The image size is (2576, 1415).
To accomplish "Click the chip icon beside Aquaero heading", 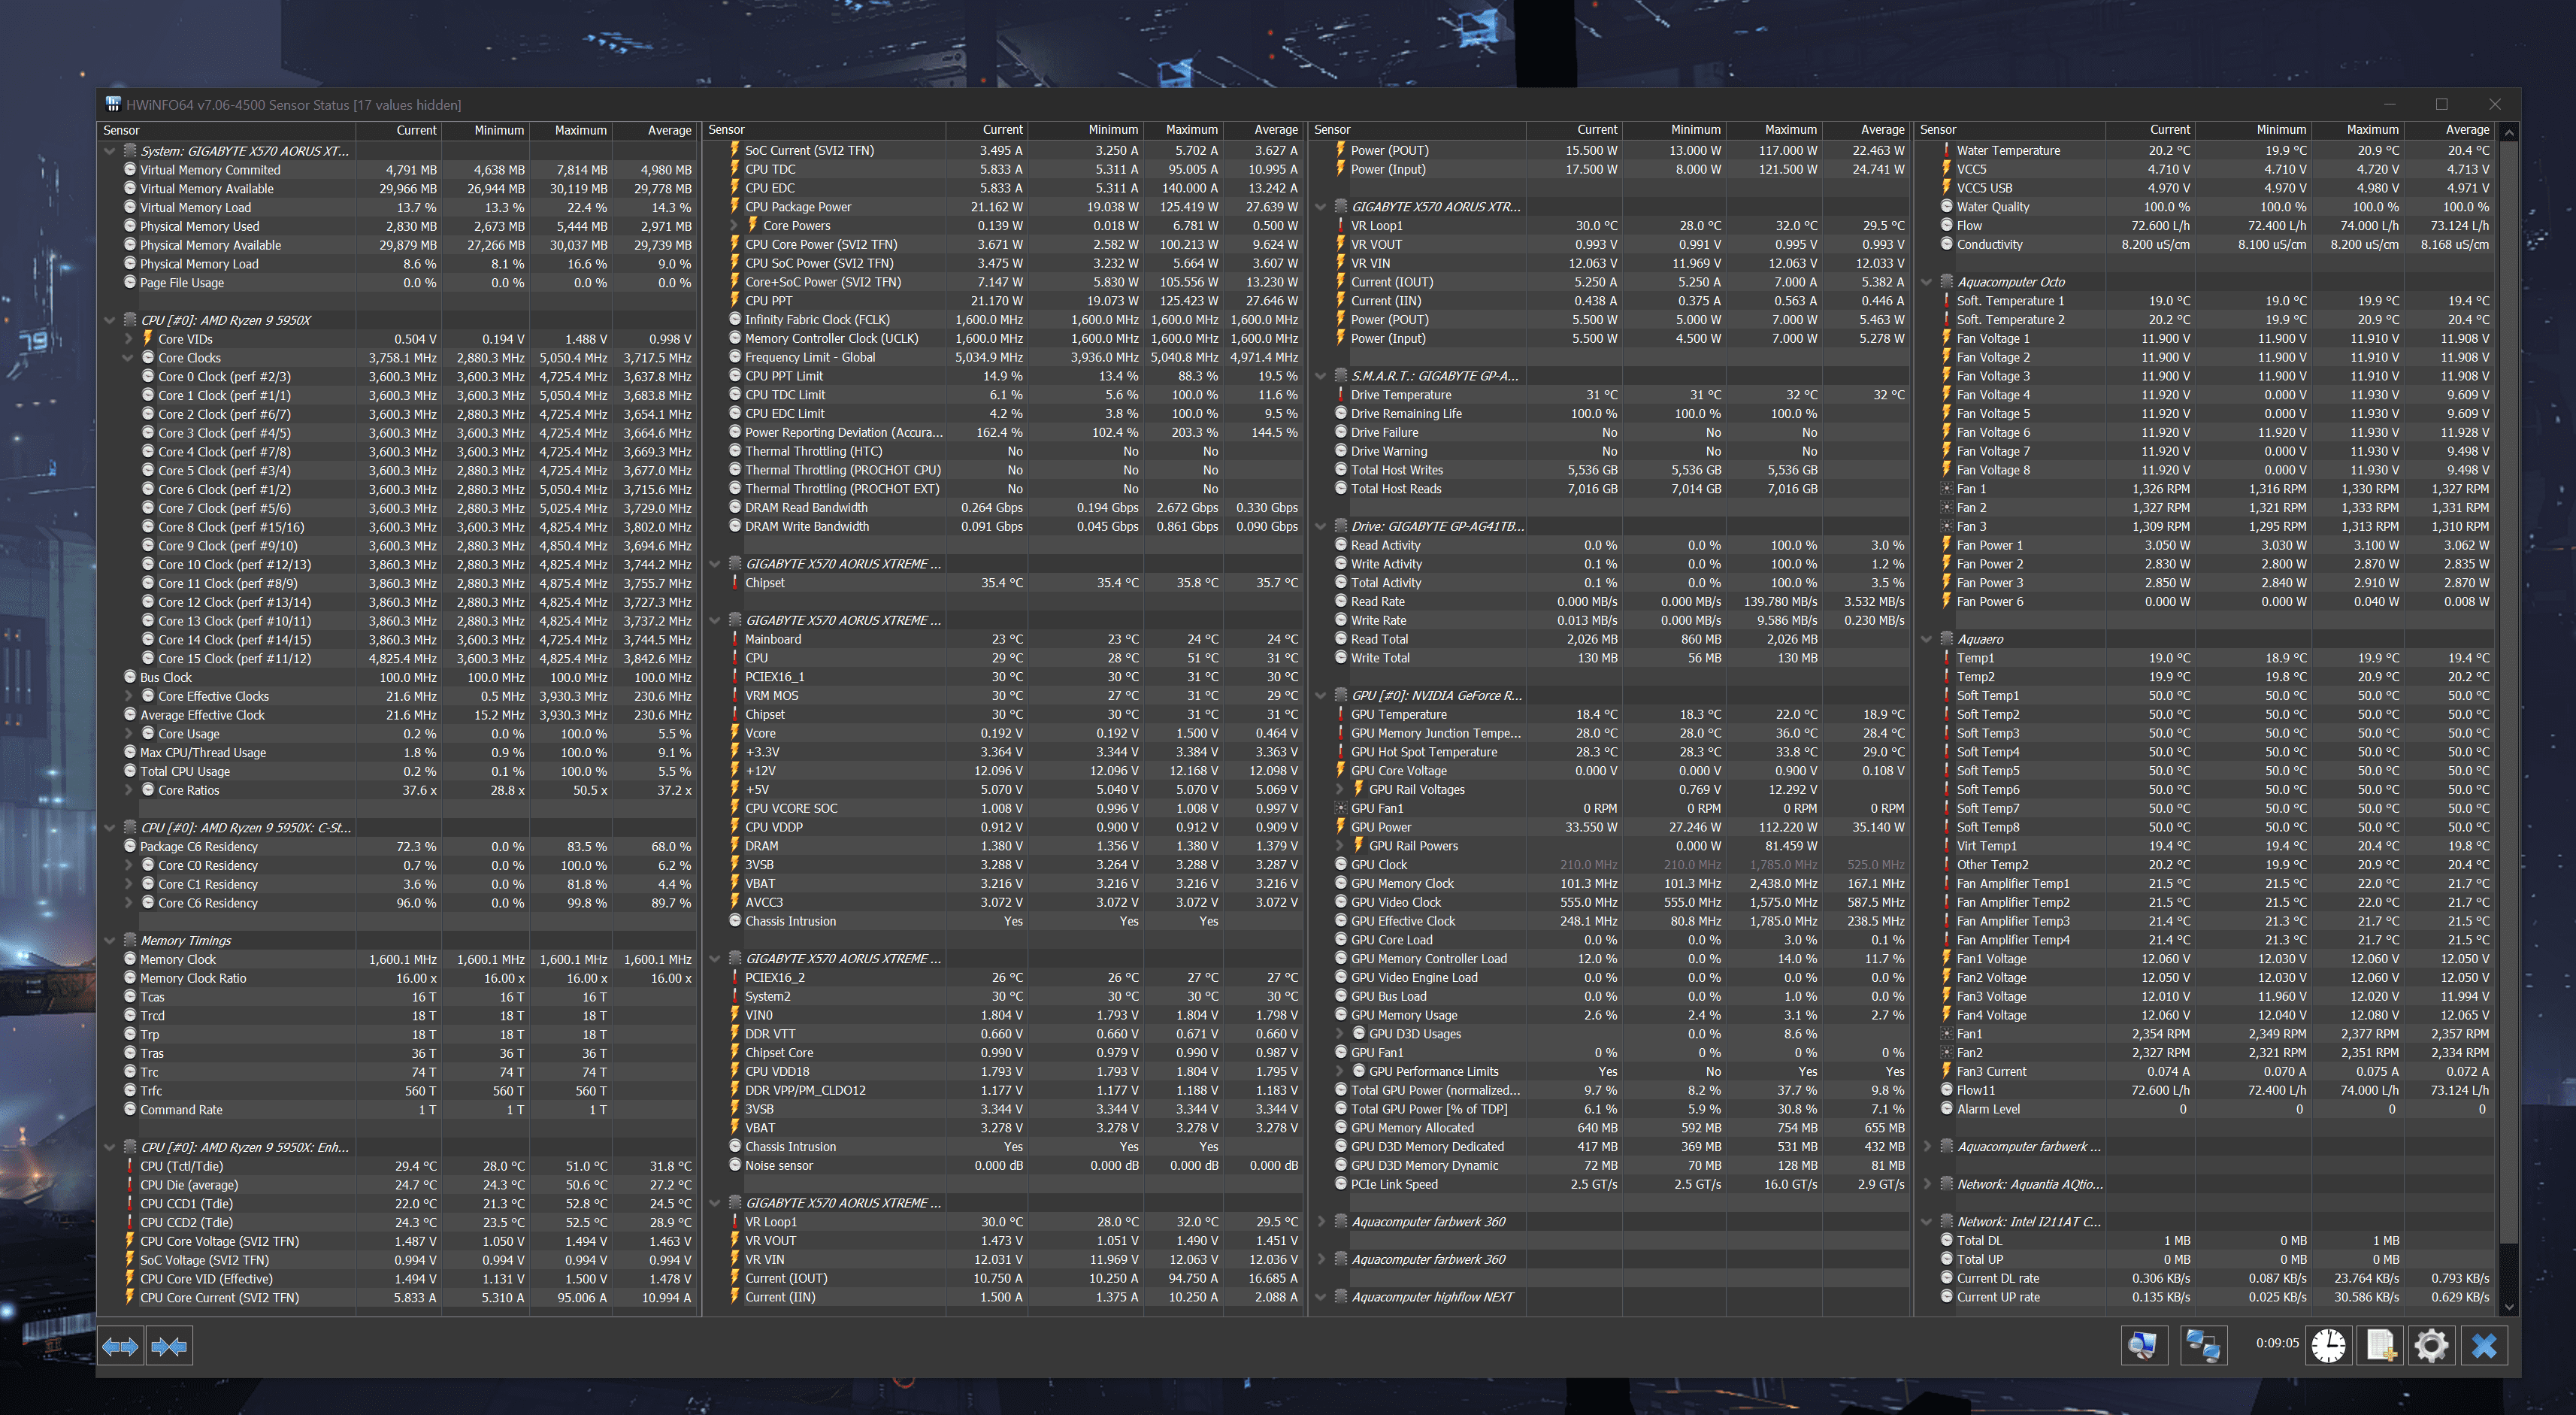I will pyautogui.click(x=1947, y=639).
